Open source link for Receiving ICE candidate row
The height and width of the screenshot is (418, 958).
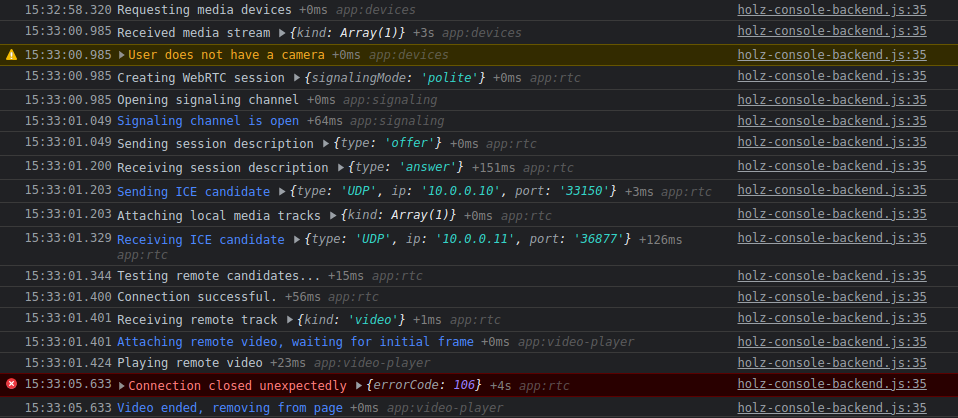(x=832, y=238)
